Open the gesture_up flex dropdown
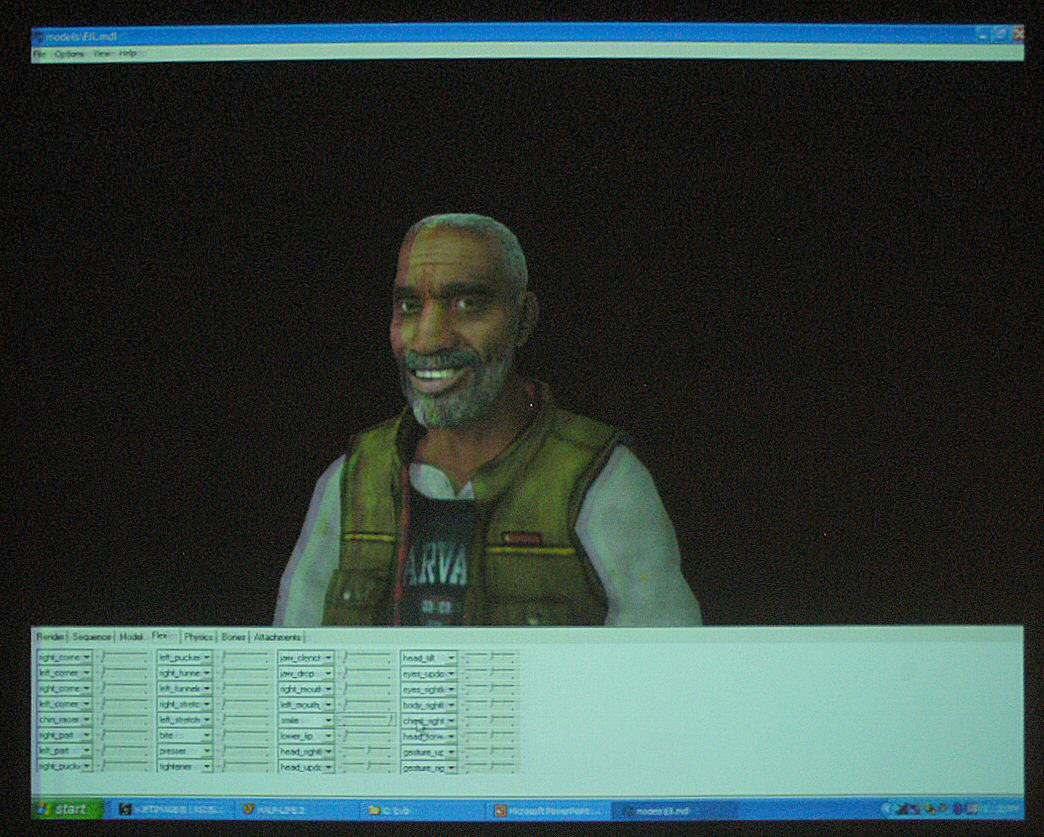Viewport: 1044px width, 837px height. click(x=428, y=752)
